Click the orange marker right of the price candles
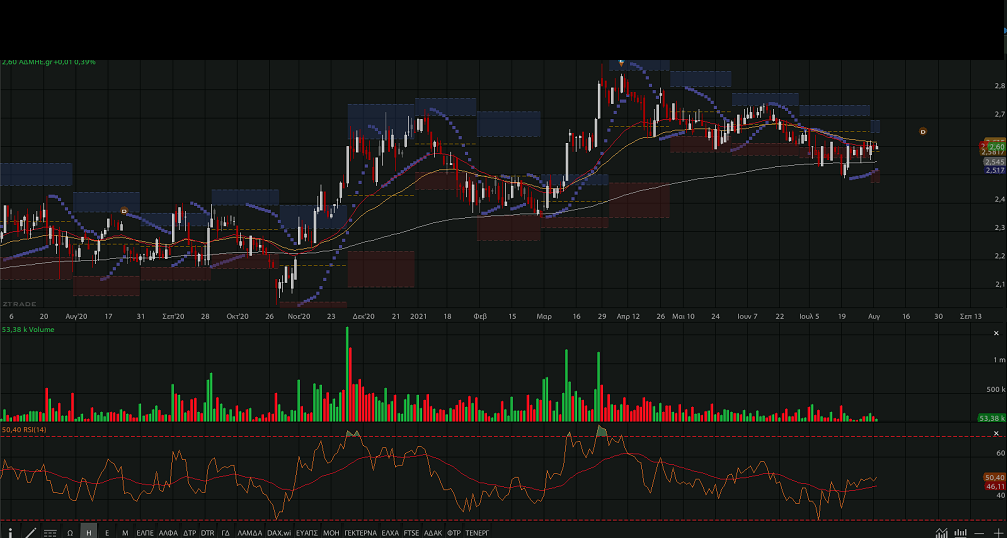The height and width of the screenshot is (538, 1007). pyautogui.click(x=923, y=131)
